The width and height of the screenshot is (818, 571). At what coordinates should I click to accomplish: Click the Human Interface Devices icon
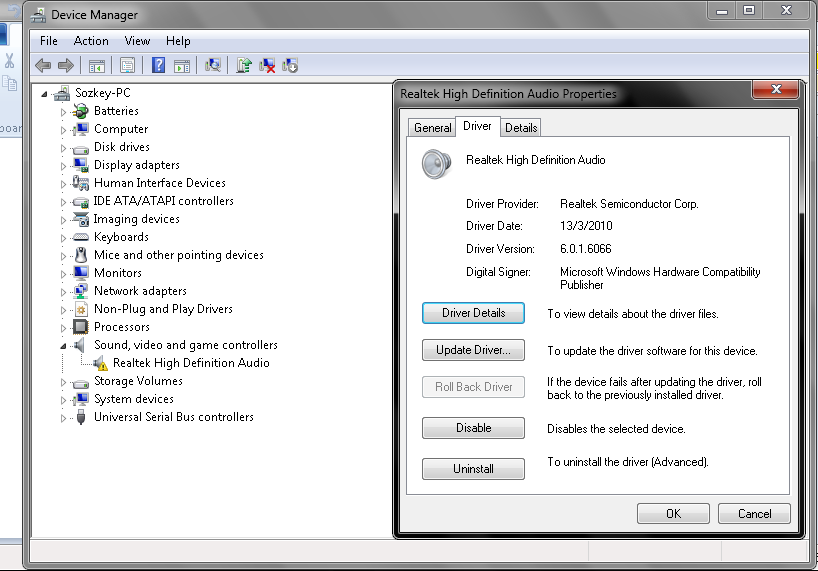(x=81, y=183)
